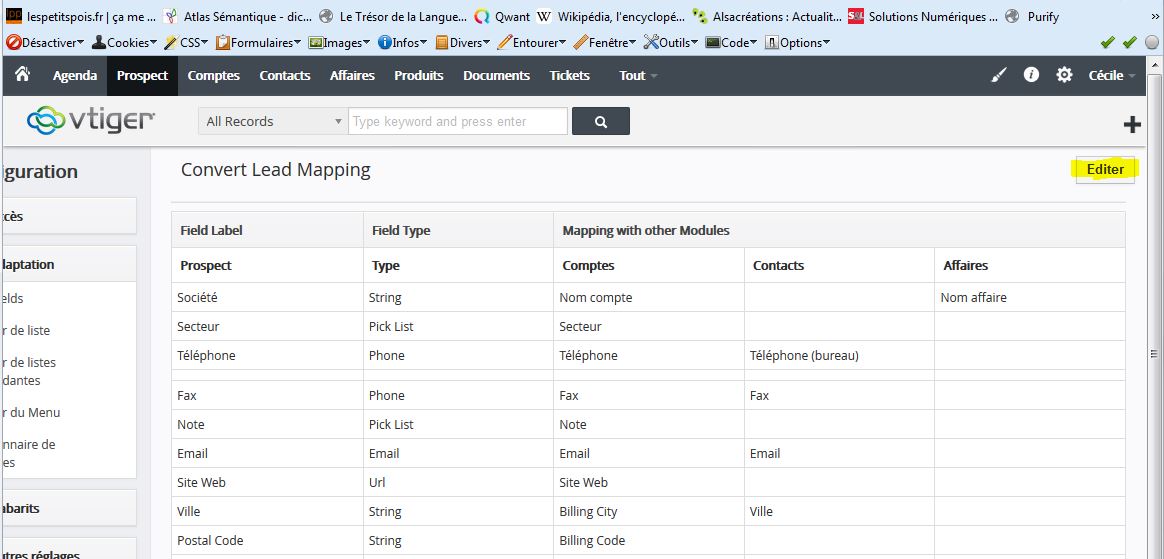Open the theme paintbrush icon
The width and height of the screenshot is (1164, 559).
(x=998, y=75)
